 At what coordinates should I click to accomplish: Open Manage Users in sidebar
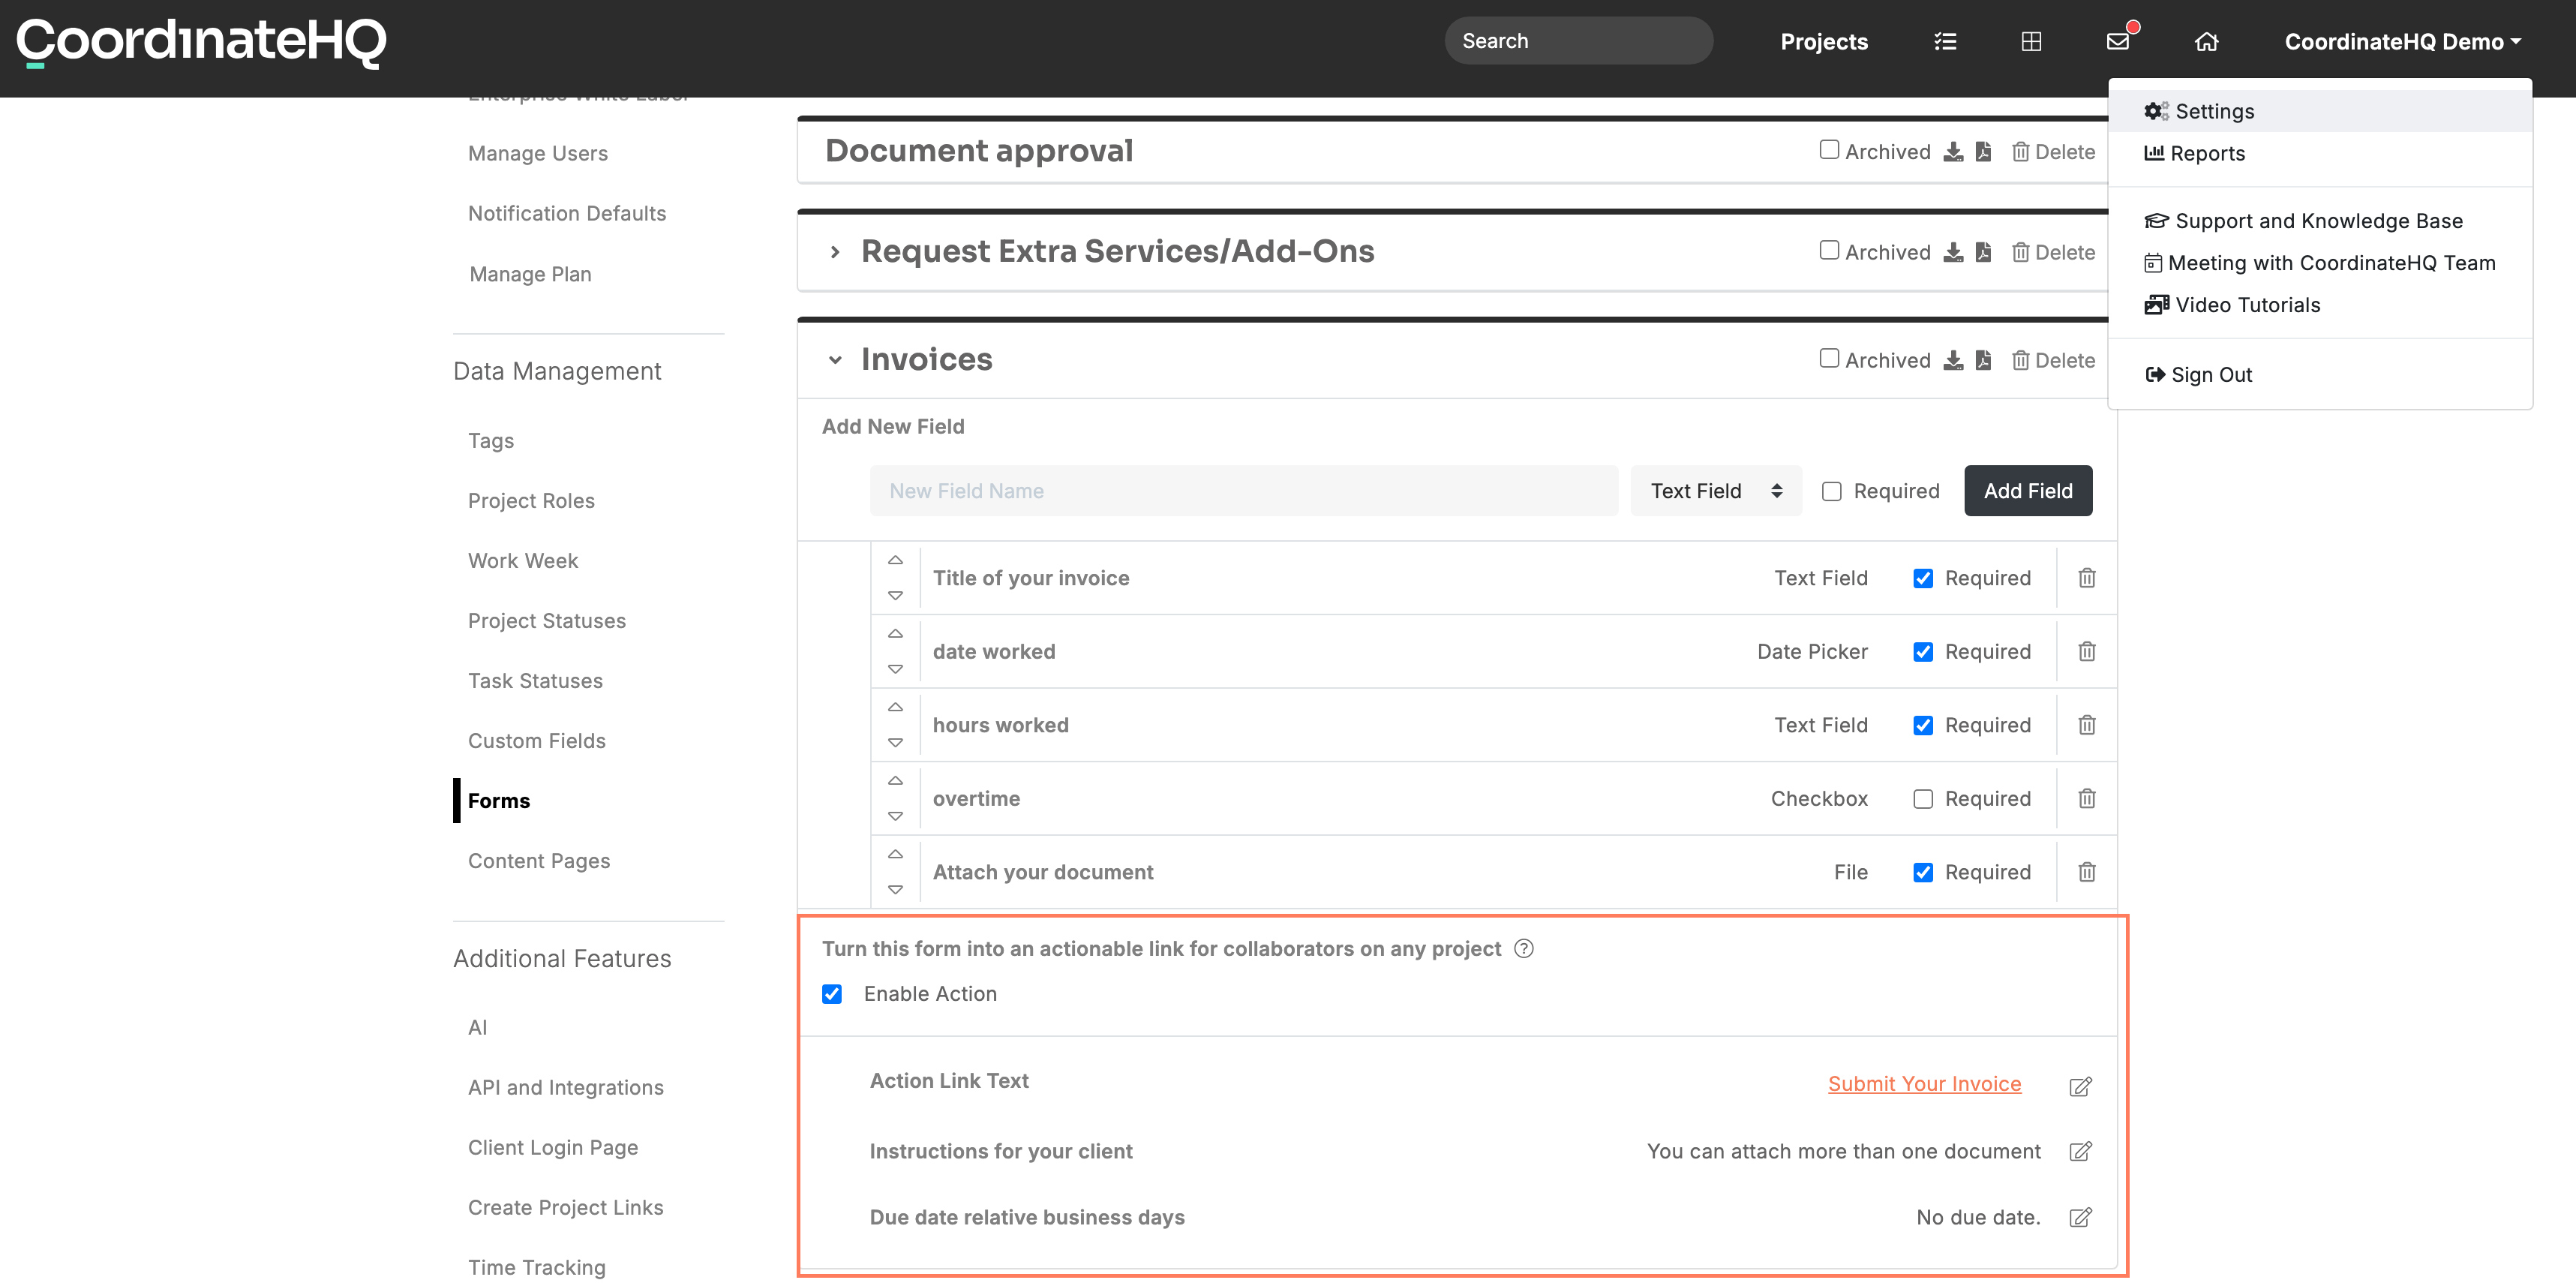click(537, 153)
